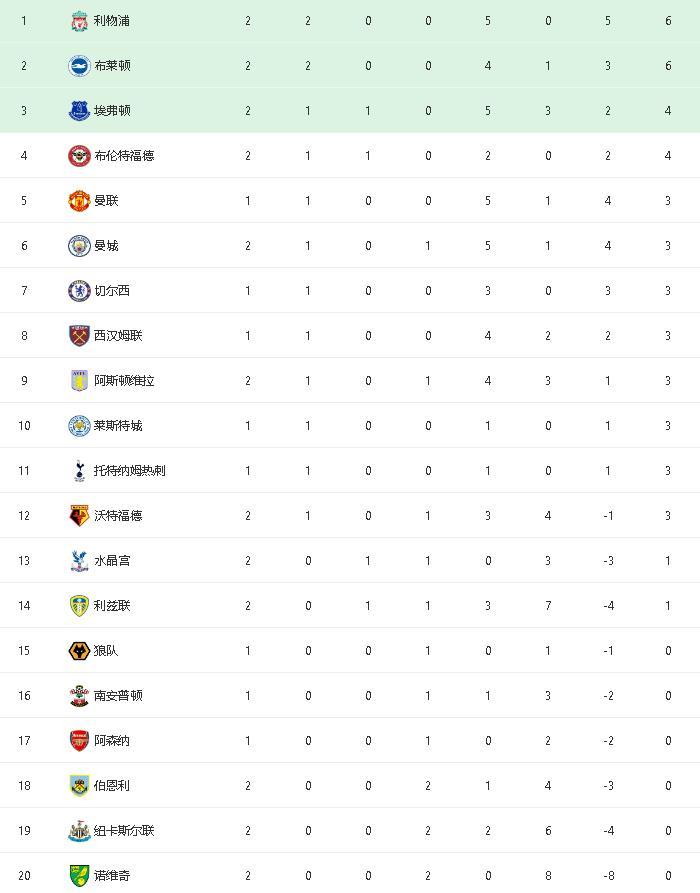Select the 利兹联 team name link
Viewport: 700px width, 893px height.
pos(112,606)
